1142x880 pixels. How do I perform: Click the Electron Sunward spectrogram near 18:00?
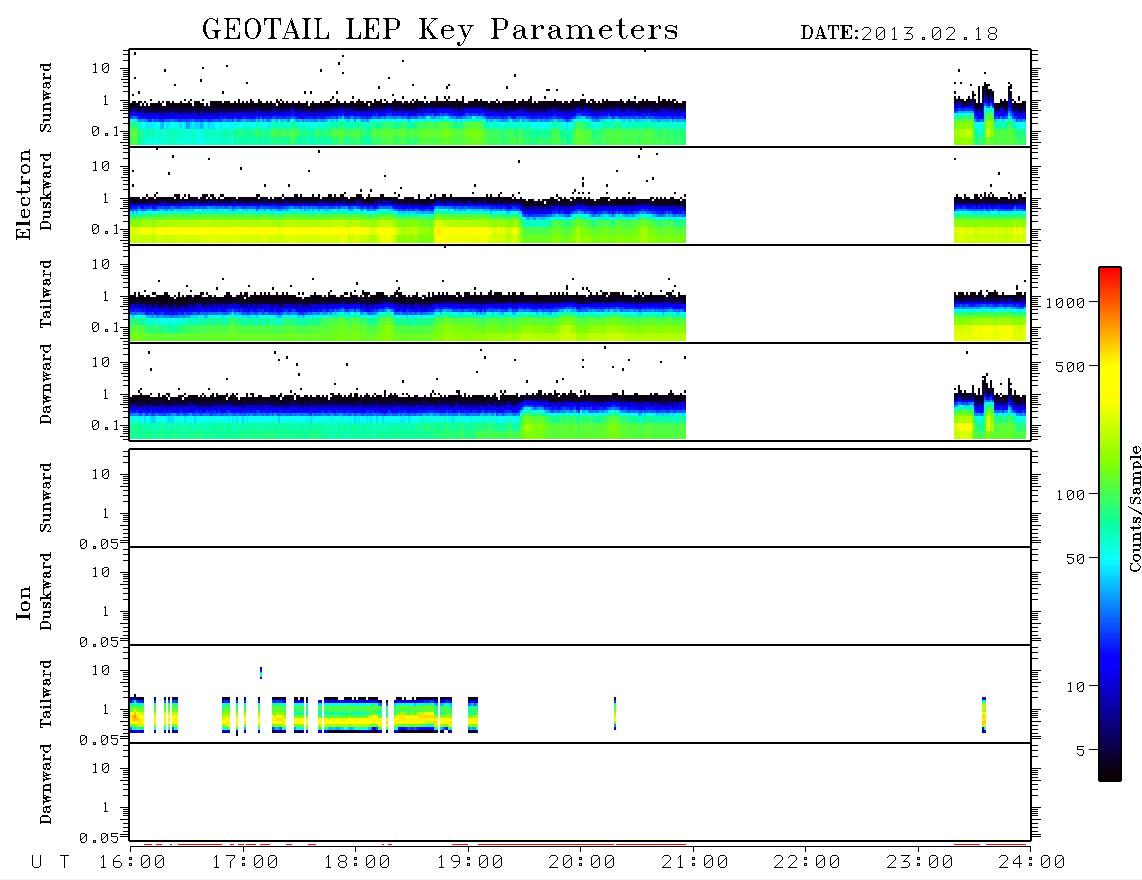point(356,122)
